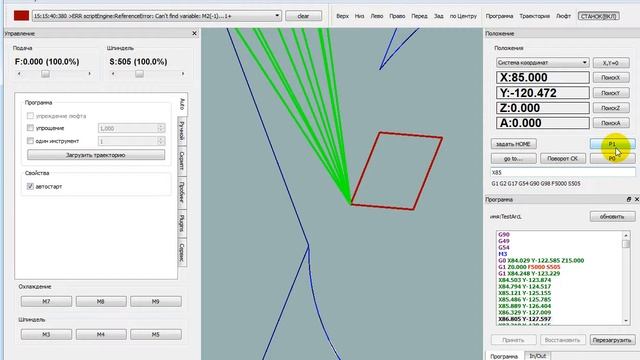Click the задать HOME button
This screenshot has height=360, width=640.
tap(513, 144)
